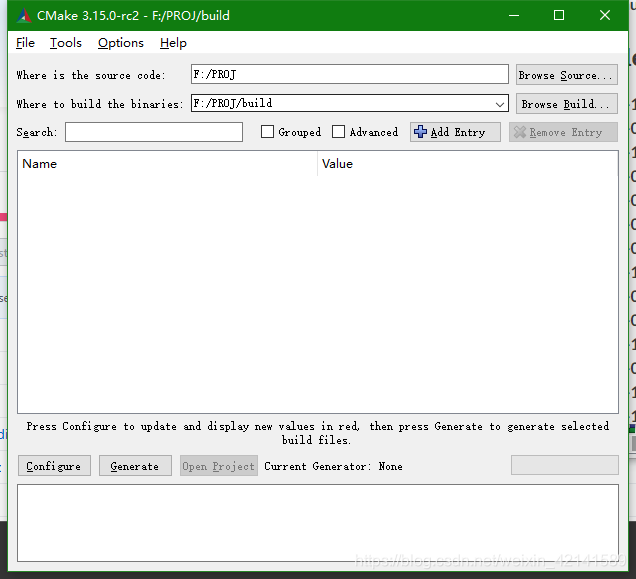
Task: Enable the Advanced checkbox
Action: point(338,131)
